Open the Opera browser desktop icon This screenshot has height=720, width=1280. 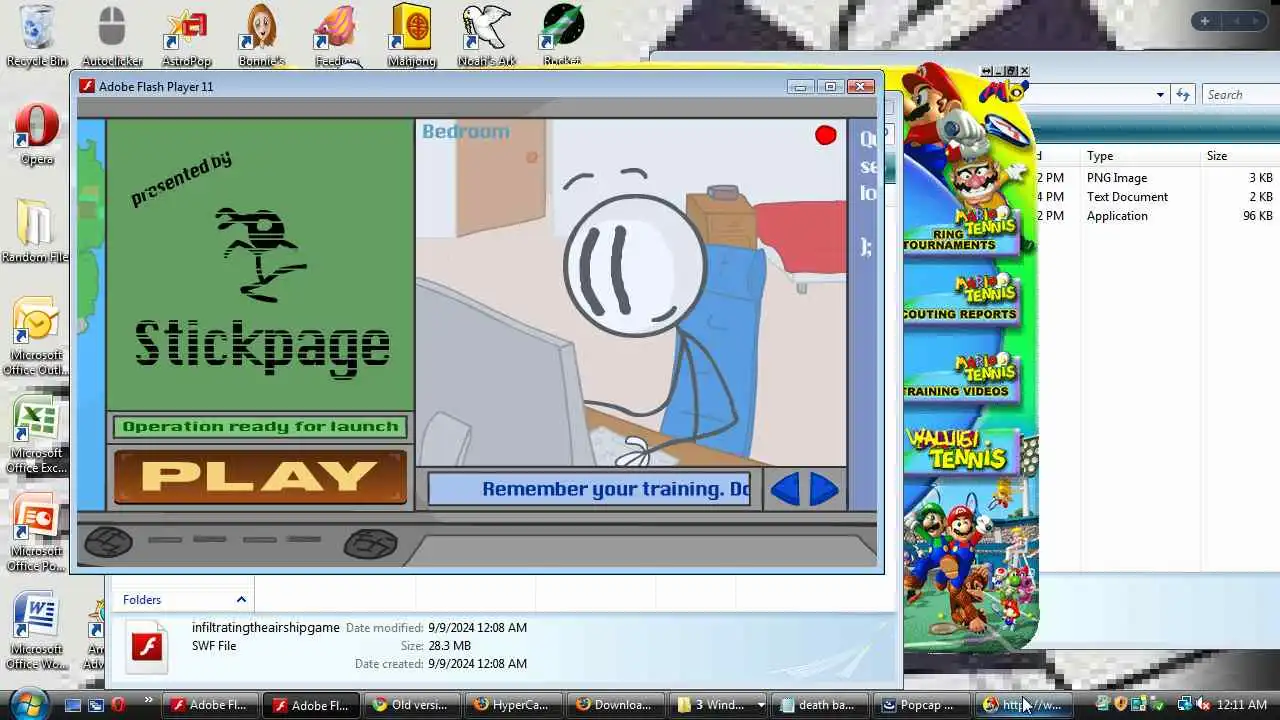[x=37, y=134]
